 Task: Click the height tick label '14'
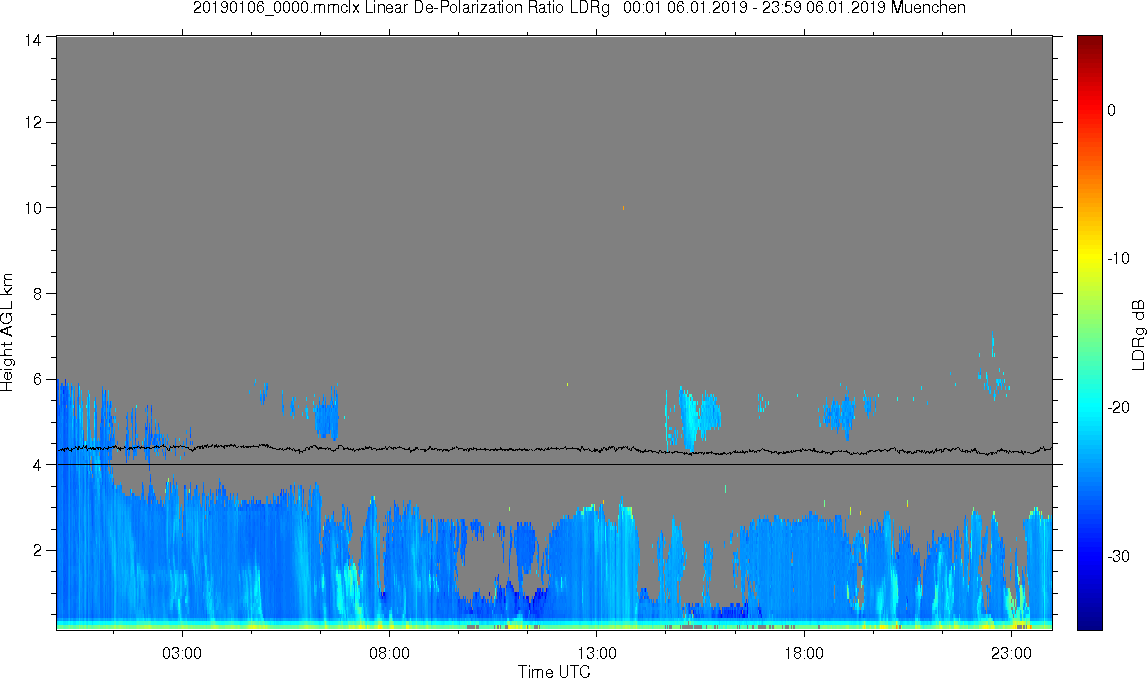click(32, 40)
